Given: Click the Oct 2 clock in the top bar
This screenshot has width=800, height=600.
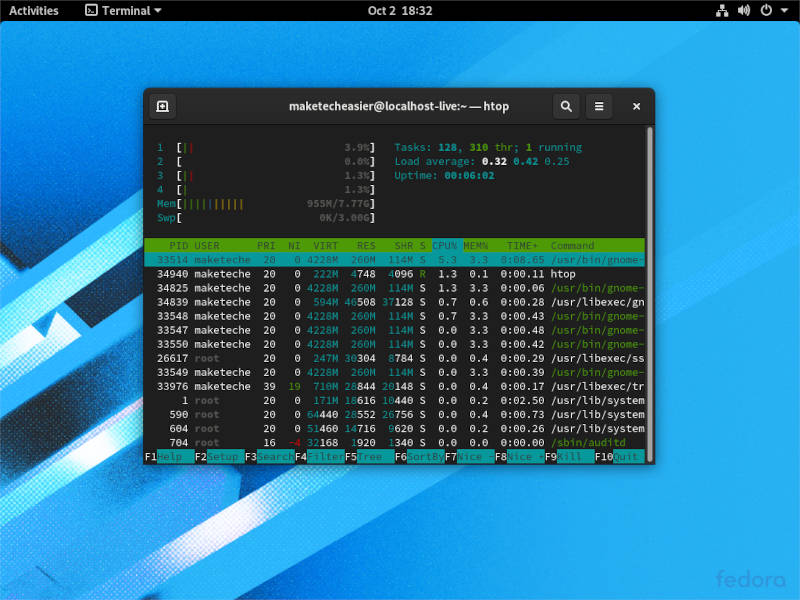Looking at the screenshot, I should tap(399, 10).
